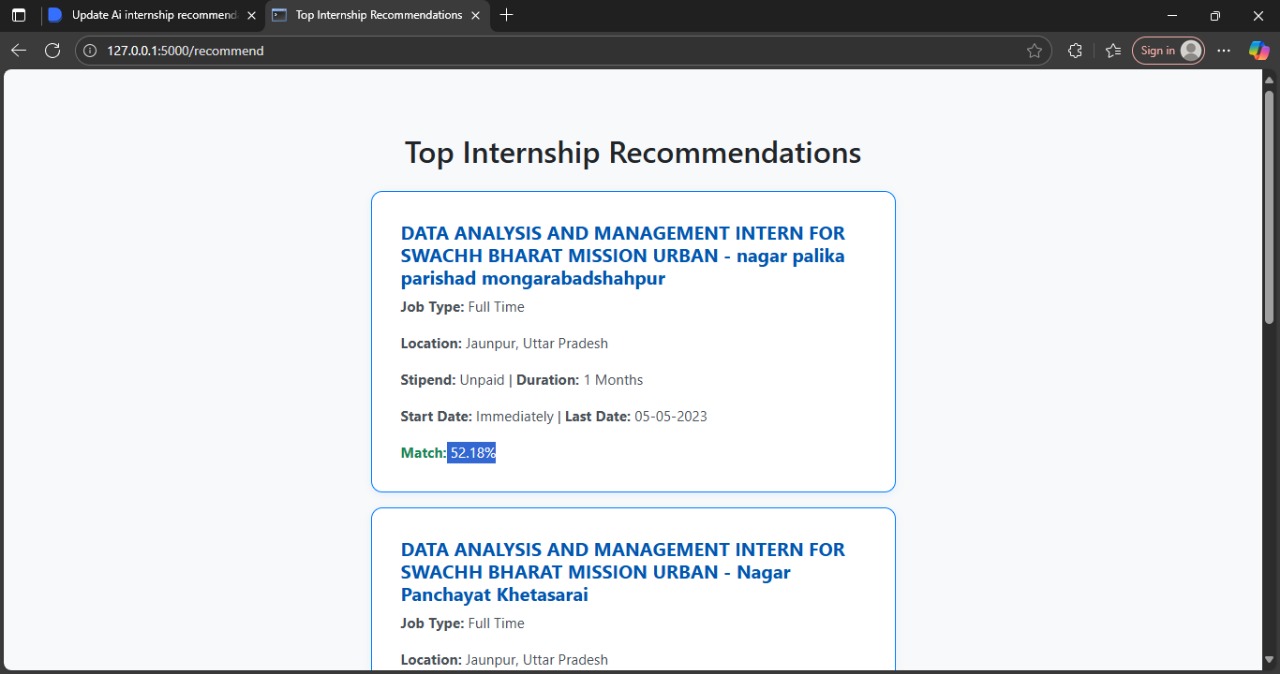
Task: Click Job Type Full Time in first card
Action: 463,307
